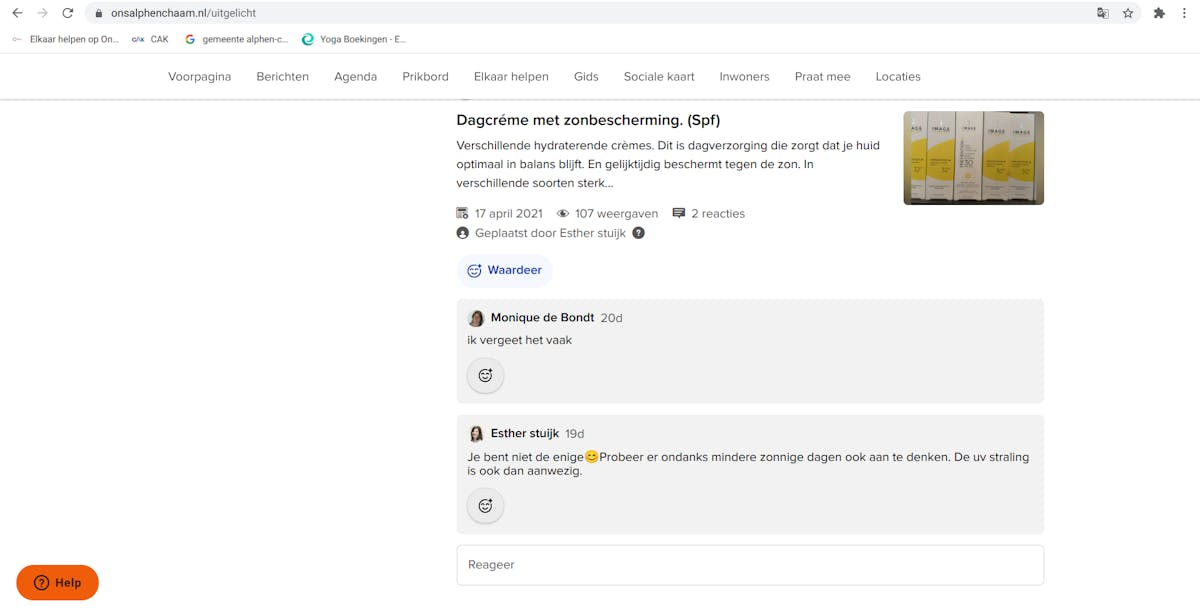
Task: Open the CAK bookmark
Action: tap(151, 39)
